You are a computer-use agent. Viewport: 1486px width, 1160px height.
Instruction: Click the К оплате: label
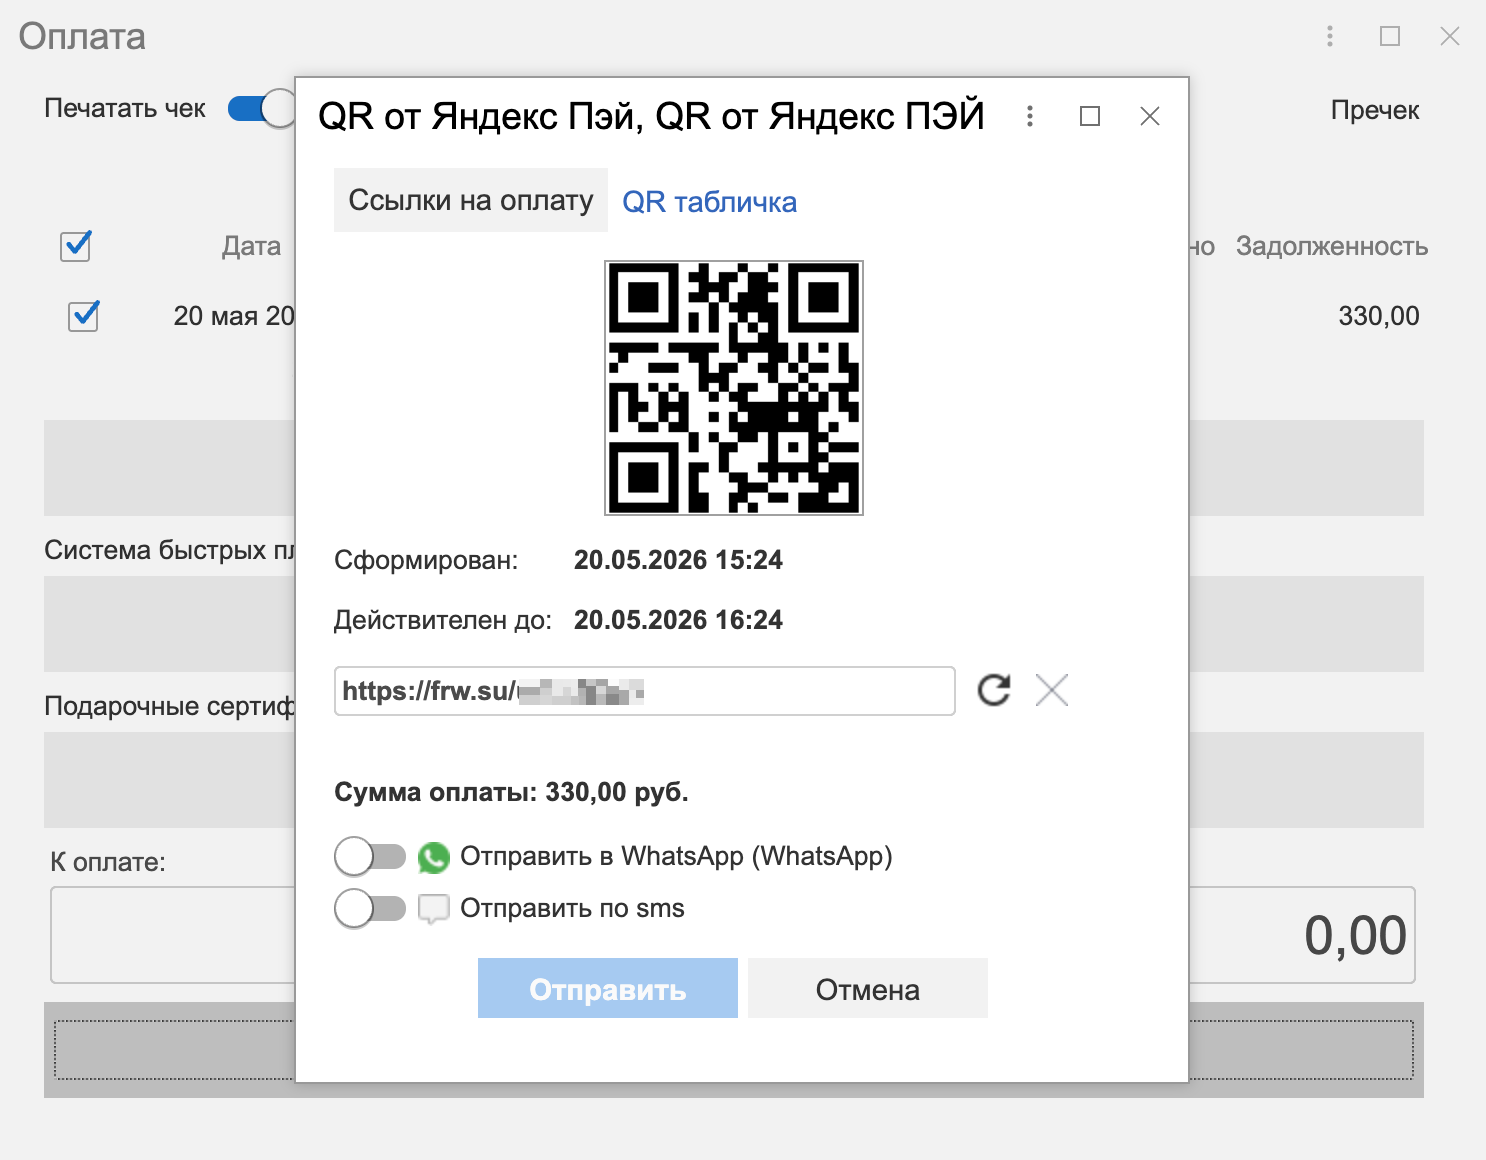click(108, 862)
